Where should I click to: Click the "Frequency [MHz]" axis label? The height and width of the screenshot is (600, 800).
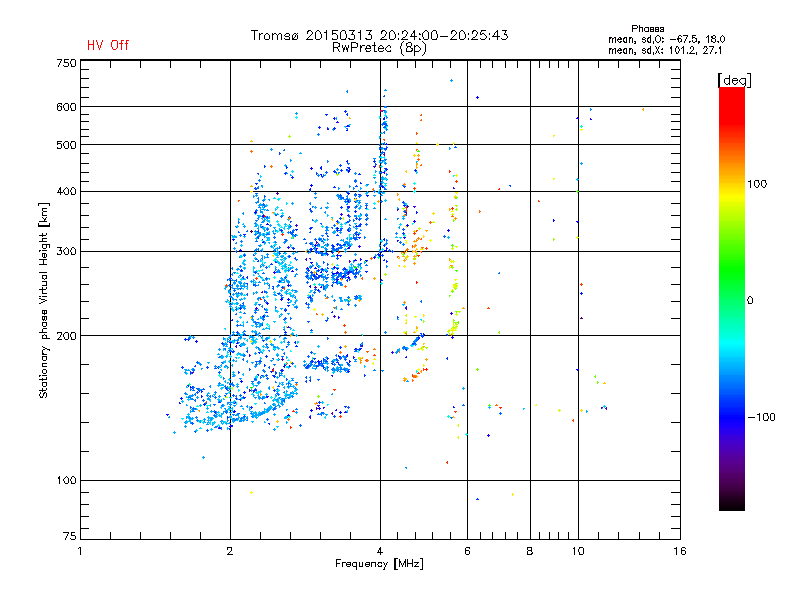tap(379, 564)
